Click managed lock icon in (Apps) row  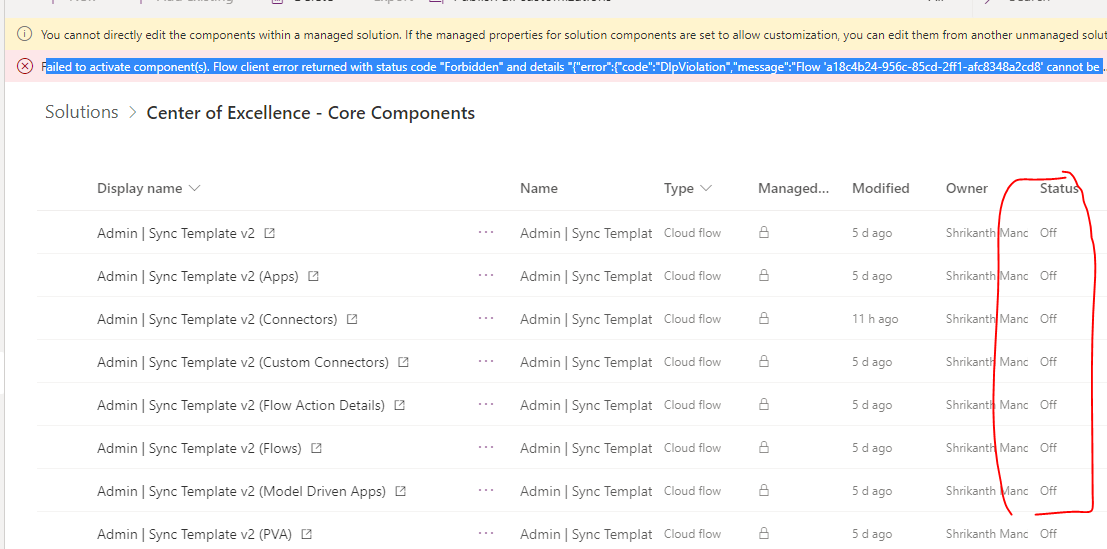[763, 275]
